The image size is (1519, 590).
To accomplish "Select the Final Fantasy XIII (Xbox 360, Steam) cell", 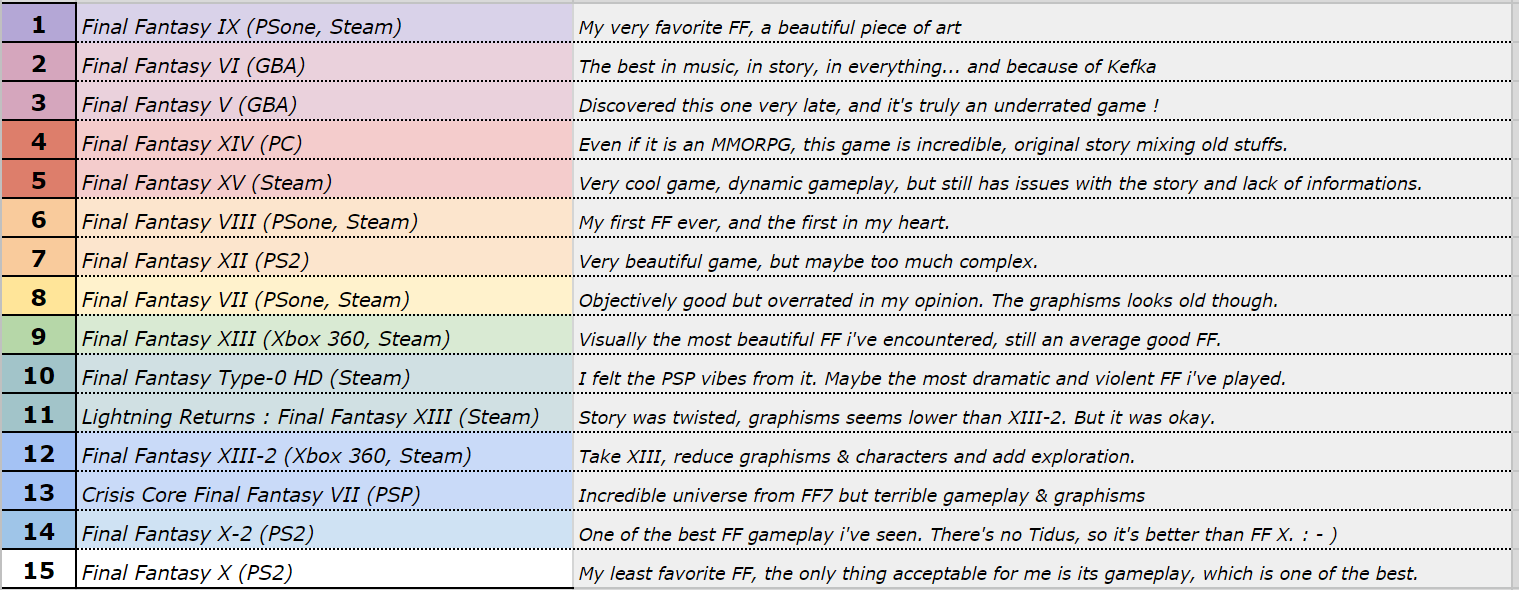I will 266,339.
